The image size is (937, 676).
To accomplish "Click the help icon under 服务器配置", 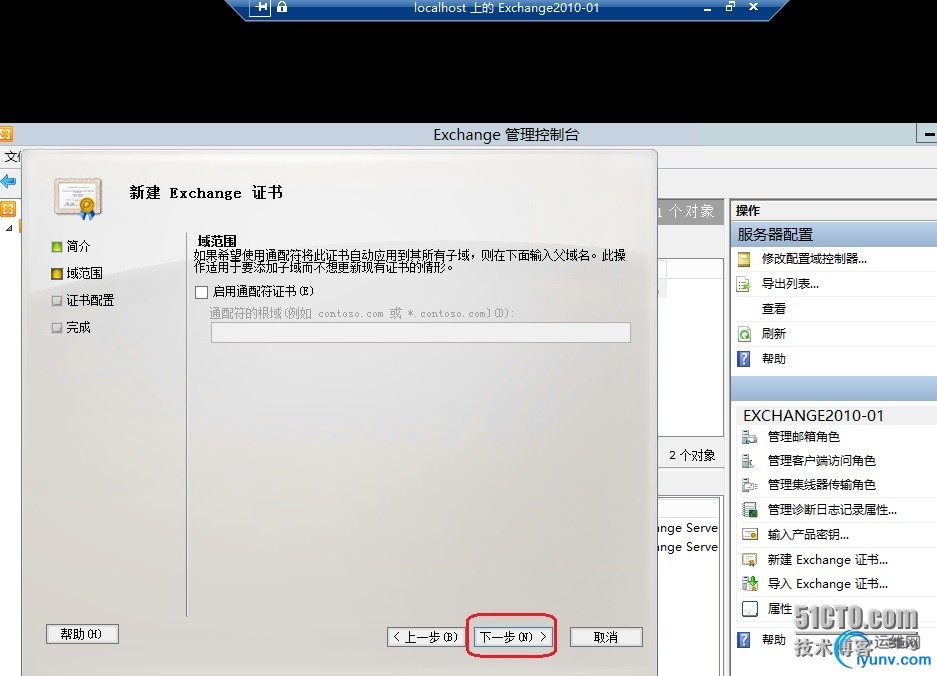I will click(x=744, y=359).
